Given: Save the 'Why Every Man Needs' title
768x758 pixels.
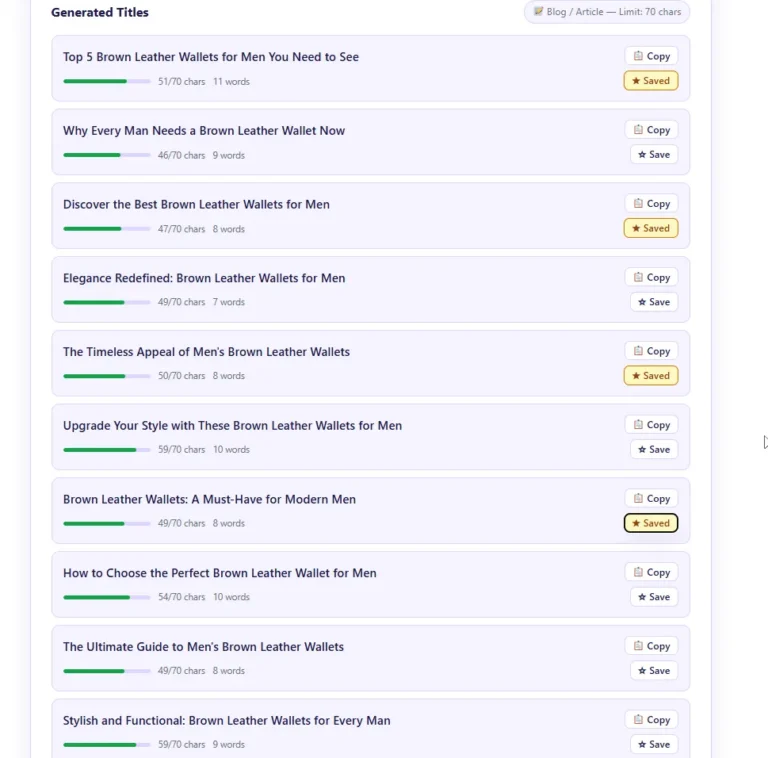Looking at the screenshot, I should 654,155.
